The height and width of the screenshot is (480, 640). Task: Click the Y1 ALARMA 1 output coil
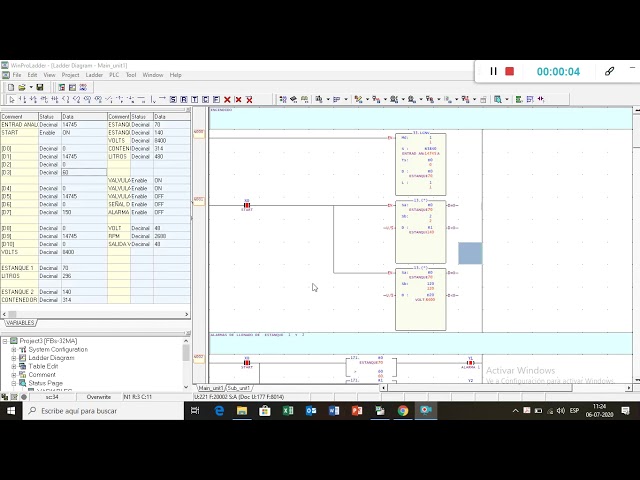470,362
